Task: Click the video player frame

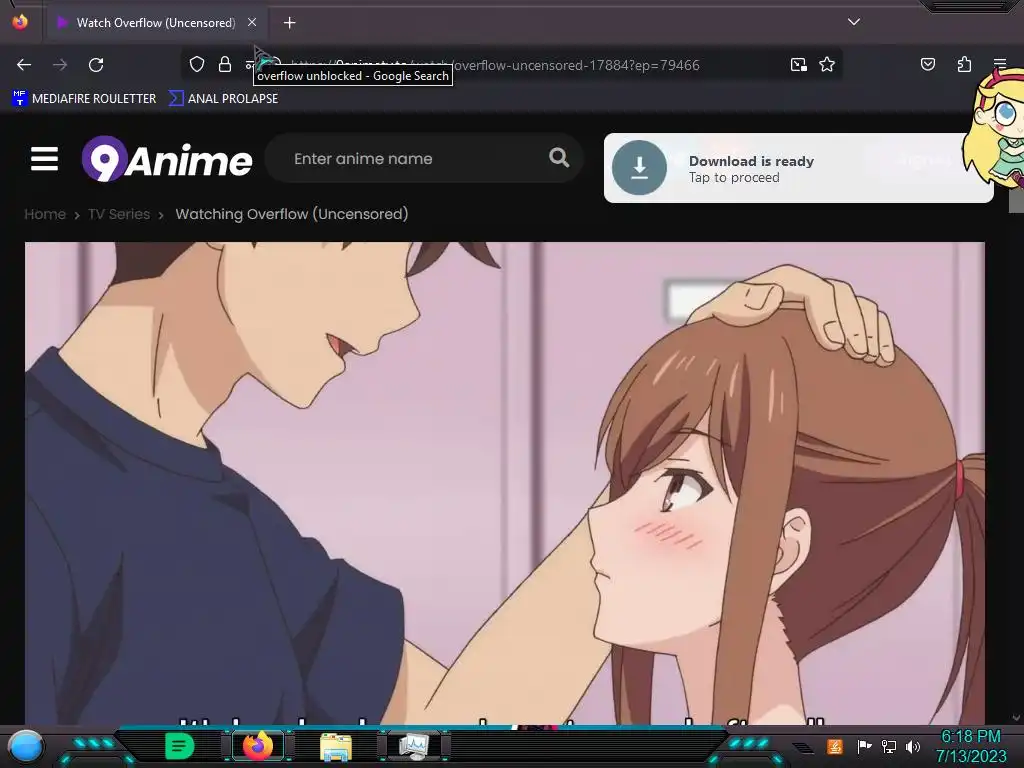Action: (x=505, y=483)
